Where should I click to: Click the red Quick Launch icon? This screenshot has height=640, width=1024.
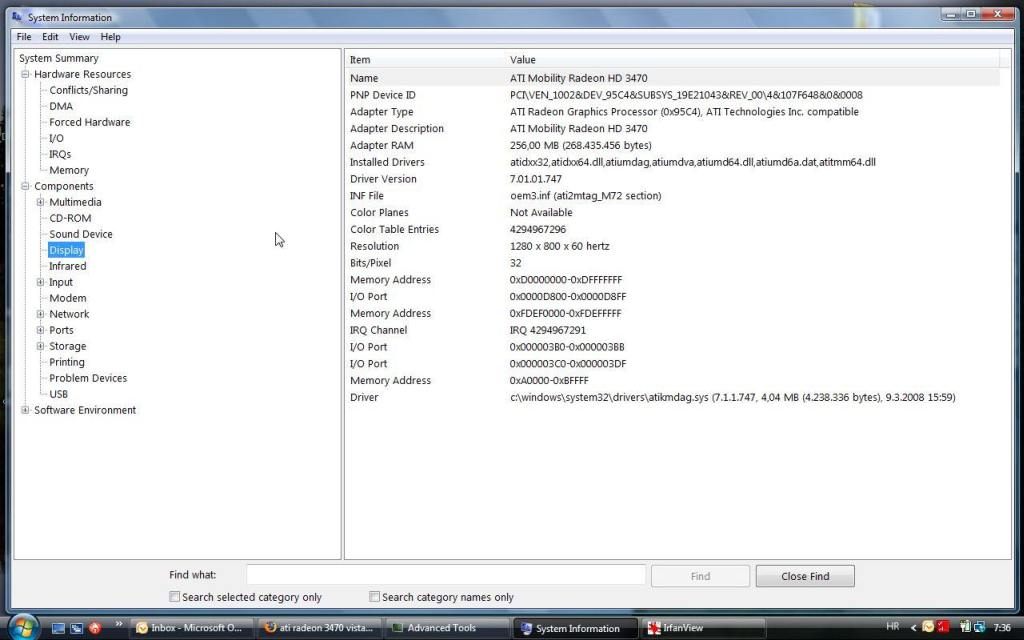pyautogui.click(x=95, y=628)
